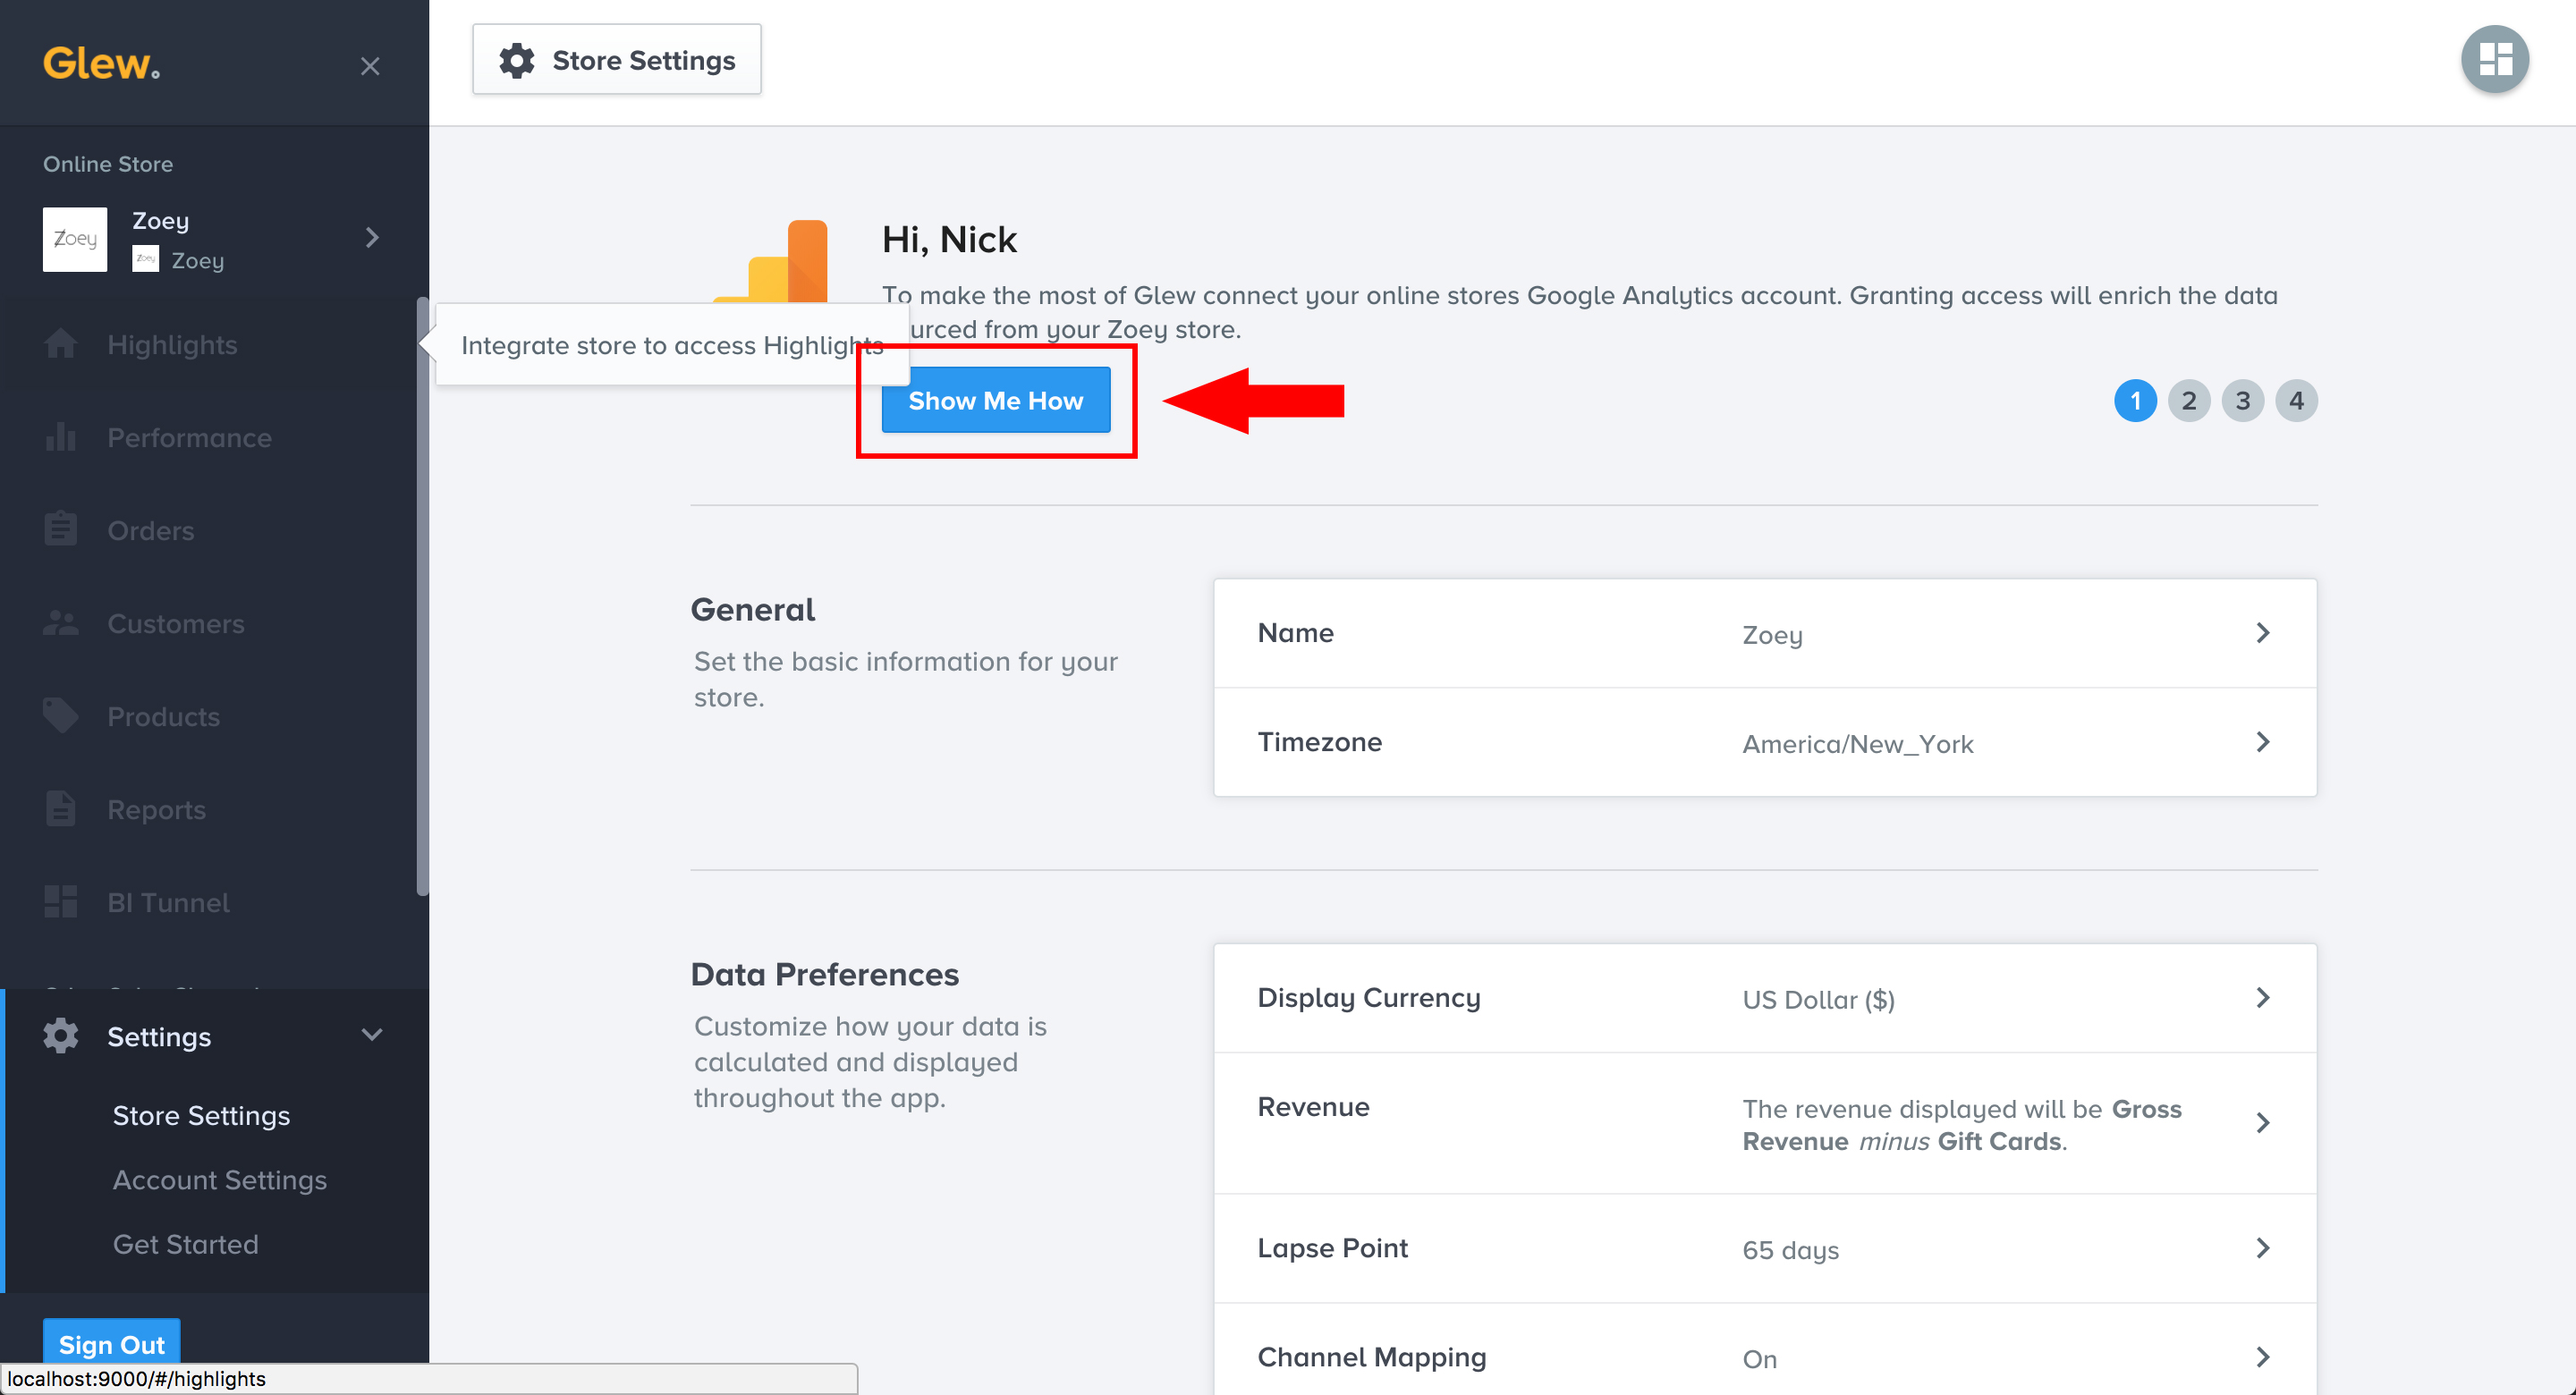Screen dimensions: 2576x1395
Task: Go to onboarding step 2 circle
Action: [x=2188, y=401]
